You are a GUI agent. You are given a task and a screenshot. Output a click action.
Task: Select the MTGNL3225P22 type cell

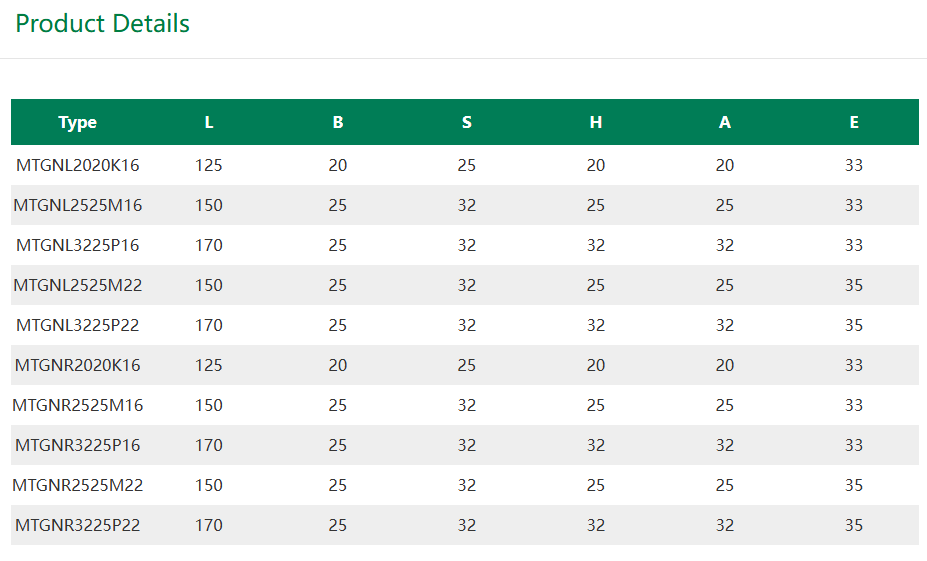coord(77,325)
